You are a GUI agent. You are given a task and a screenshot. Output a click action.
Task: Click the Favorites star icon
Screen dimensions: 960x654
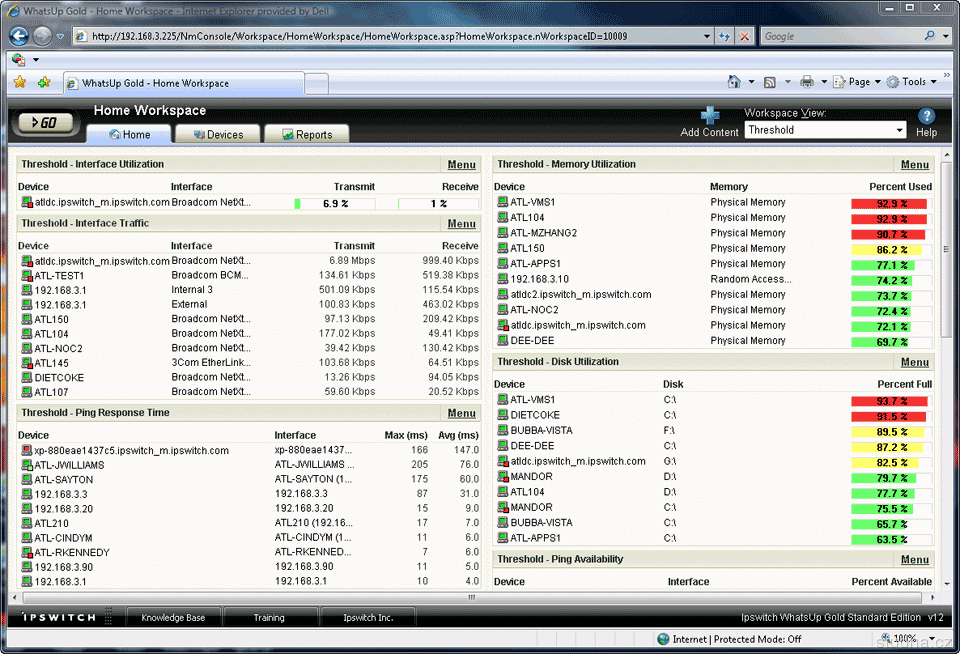pyautogui.click(x=20, y=82)
